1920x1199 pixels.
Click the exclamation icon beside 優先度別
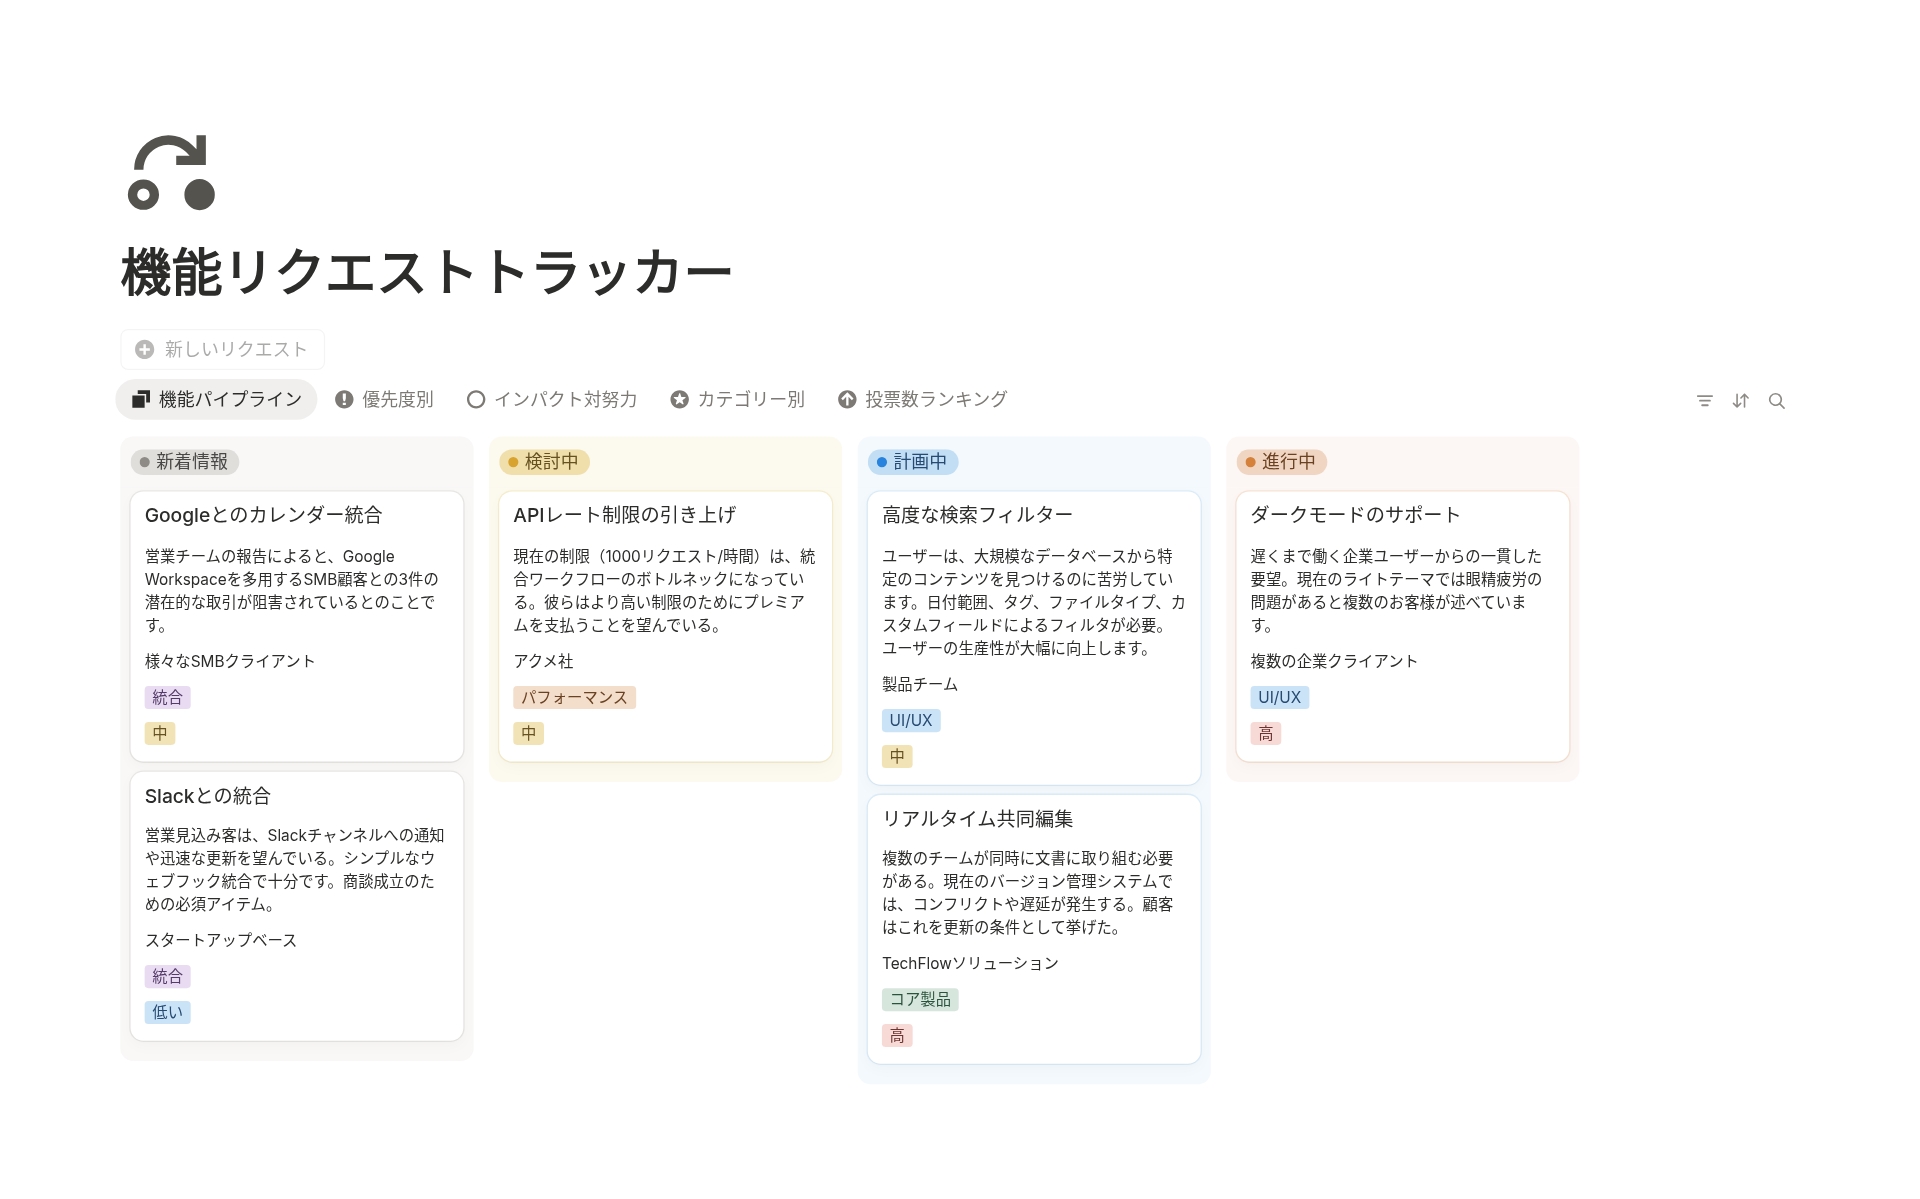click(x=344, y=399)
